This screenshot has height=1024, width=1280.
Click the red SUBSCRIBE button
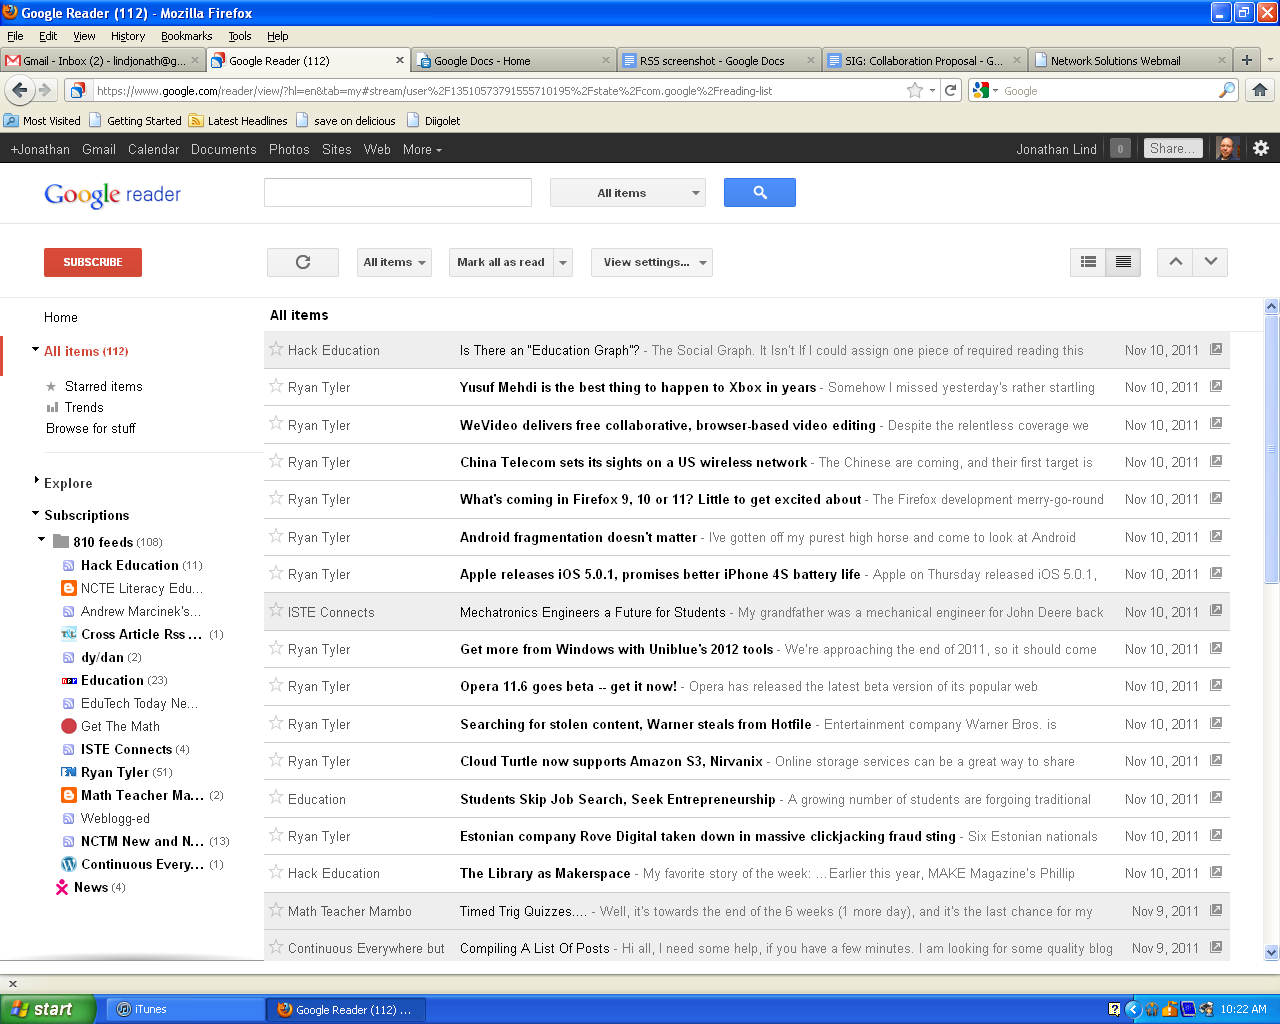pos(93,262)
